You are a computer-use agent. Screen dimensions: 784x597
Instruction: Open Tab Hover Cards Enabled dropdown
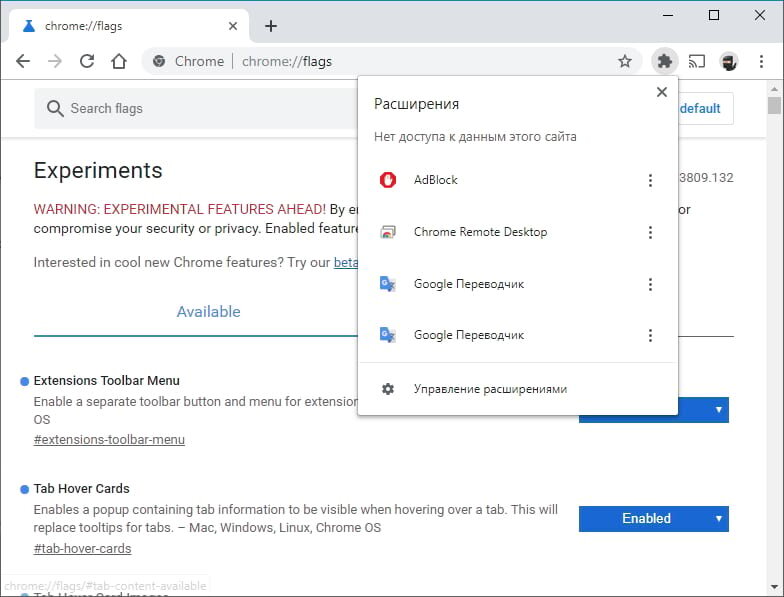click(x=654, y=518)
